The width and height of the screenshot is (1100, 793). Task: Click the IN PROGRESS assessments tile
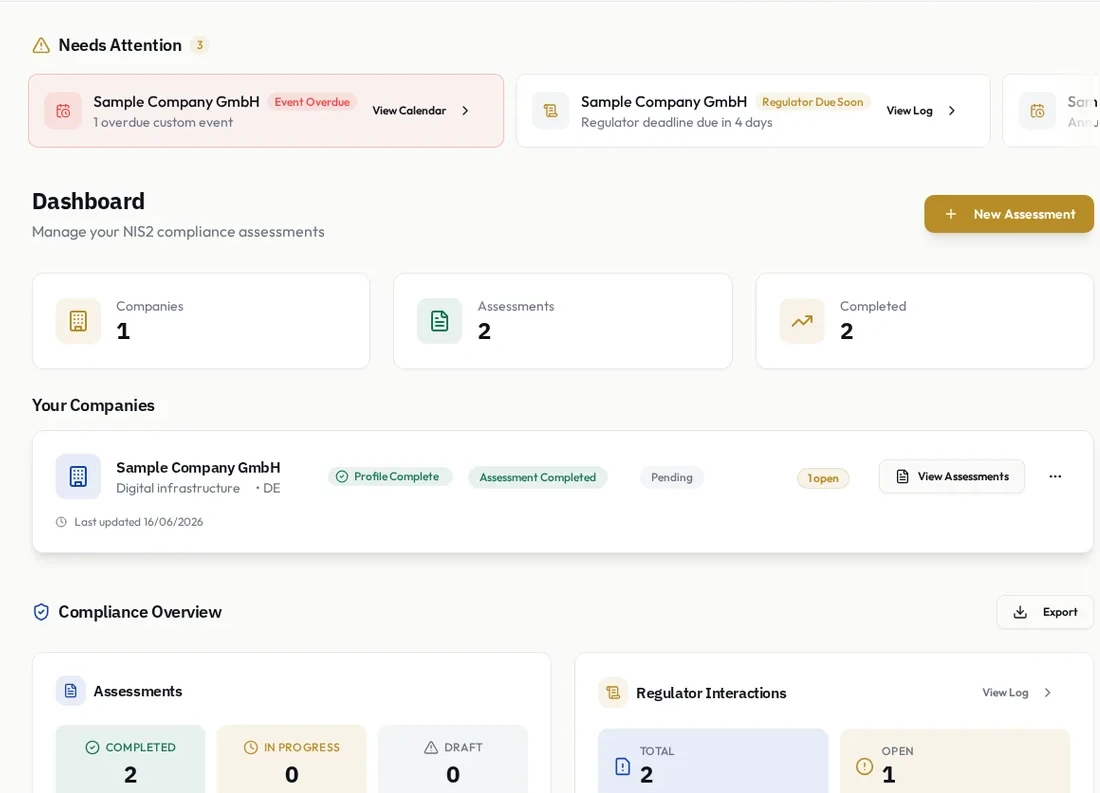[292, 759]
